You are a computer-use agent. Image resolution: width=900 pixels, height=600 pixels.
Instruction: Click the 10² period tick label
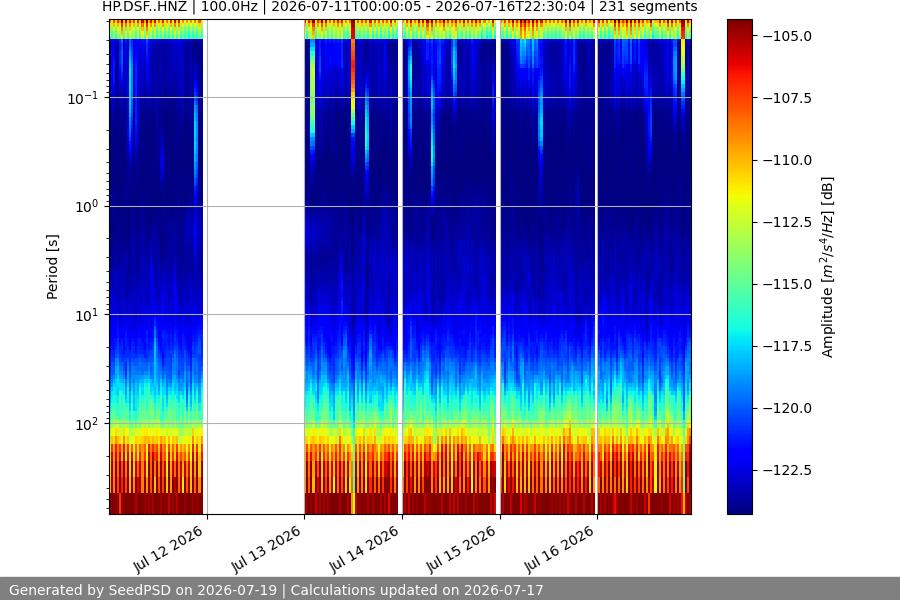click(x=87, y=424)
